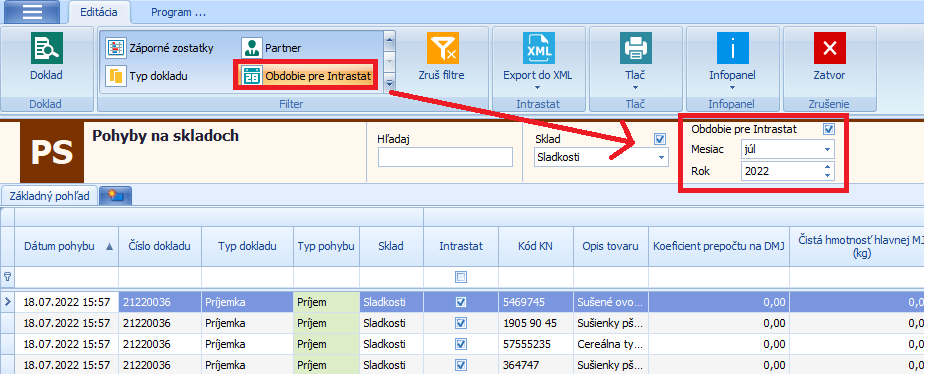
Task: Click Zruš filtre funnel icon
Action: point(443,49)
